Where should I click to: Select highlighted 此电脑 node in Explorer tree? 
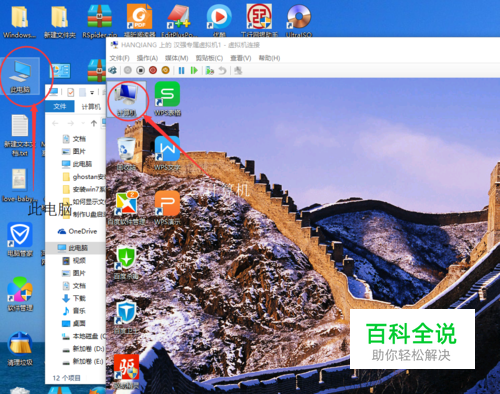point(75,248)
